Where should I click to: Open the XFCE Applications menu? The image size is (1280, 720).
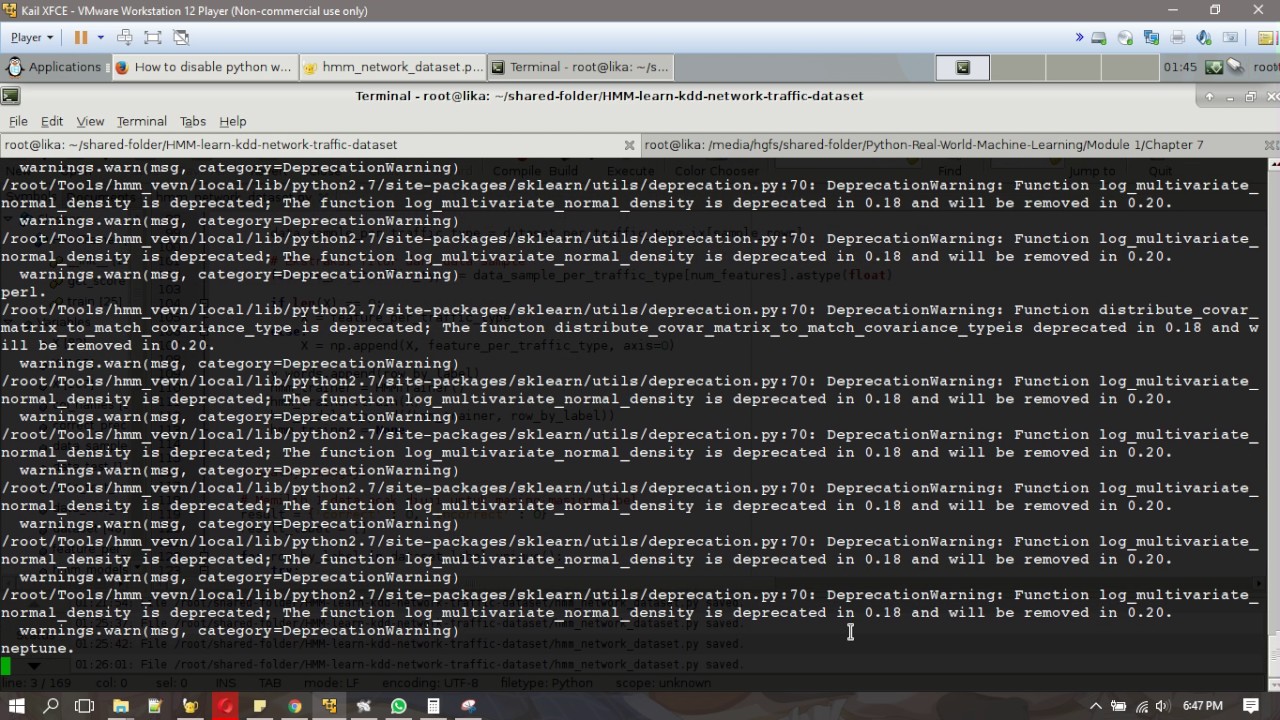(54, 67)
